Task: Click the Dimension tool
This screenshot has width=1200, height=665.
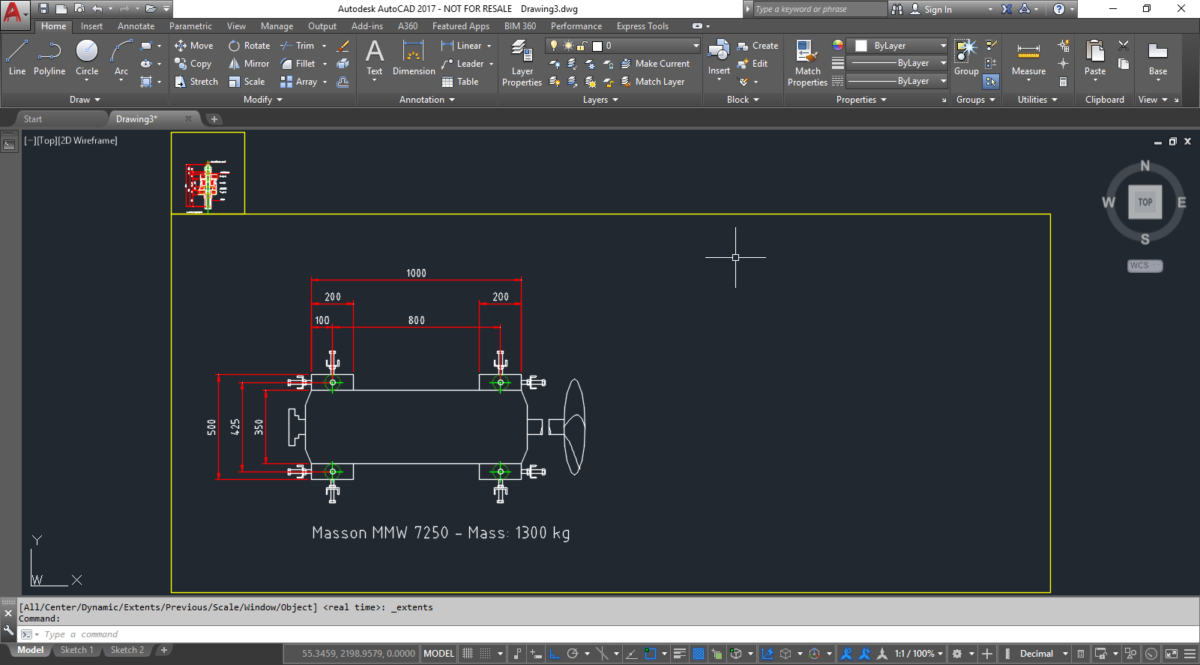Action: pos(414,58)
